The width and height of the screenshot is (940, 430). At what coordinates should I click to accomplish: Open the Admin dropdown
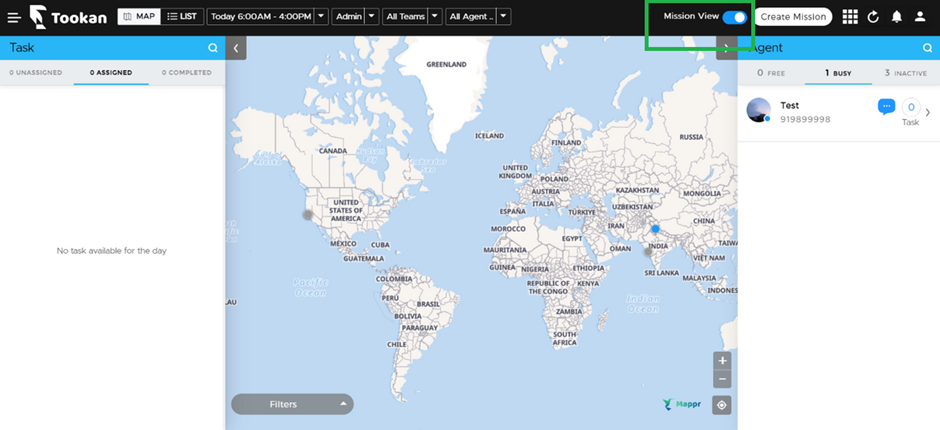click(348, 17)
